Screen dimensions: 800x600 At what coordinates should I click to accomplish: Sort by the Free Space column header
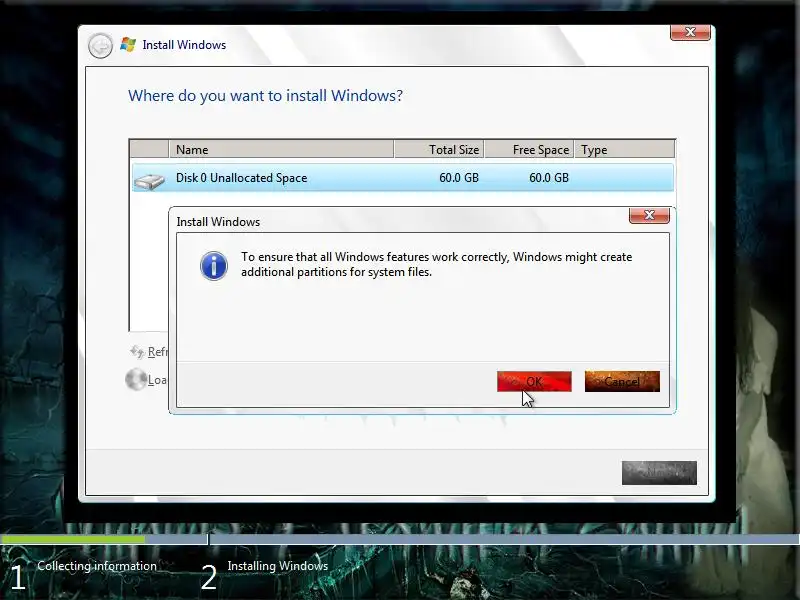[529, 149]
